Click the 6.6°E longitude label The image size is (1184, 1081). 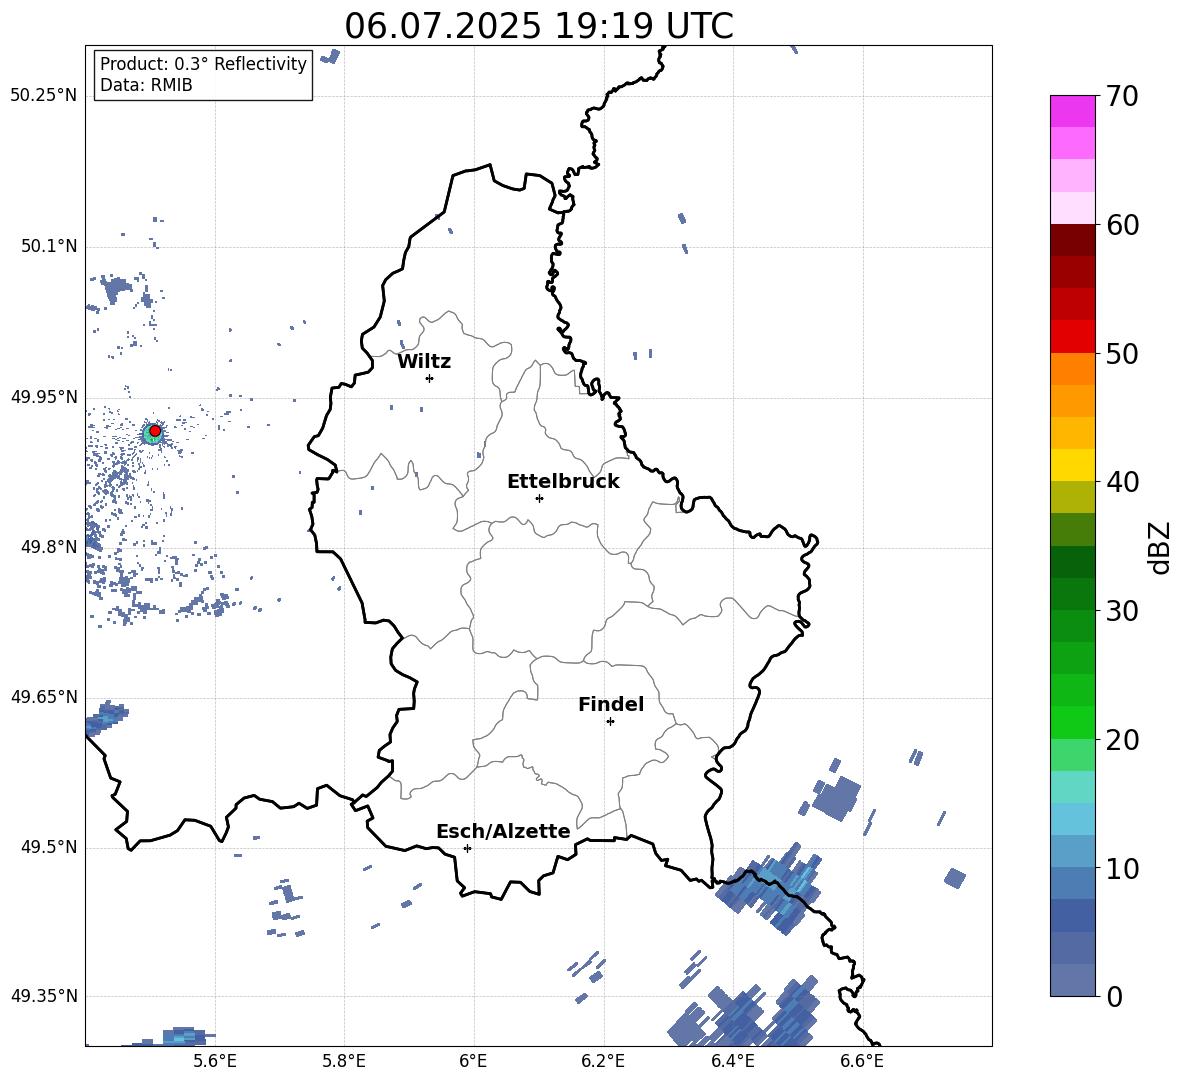point(862,1061)
